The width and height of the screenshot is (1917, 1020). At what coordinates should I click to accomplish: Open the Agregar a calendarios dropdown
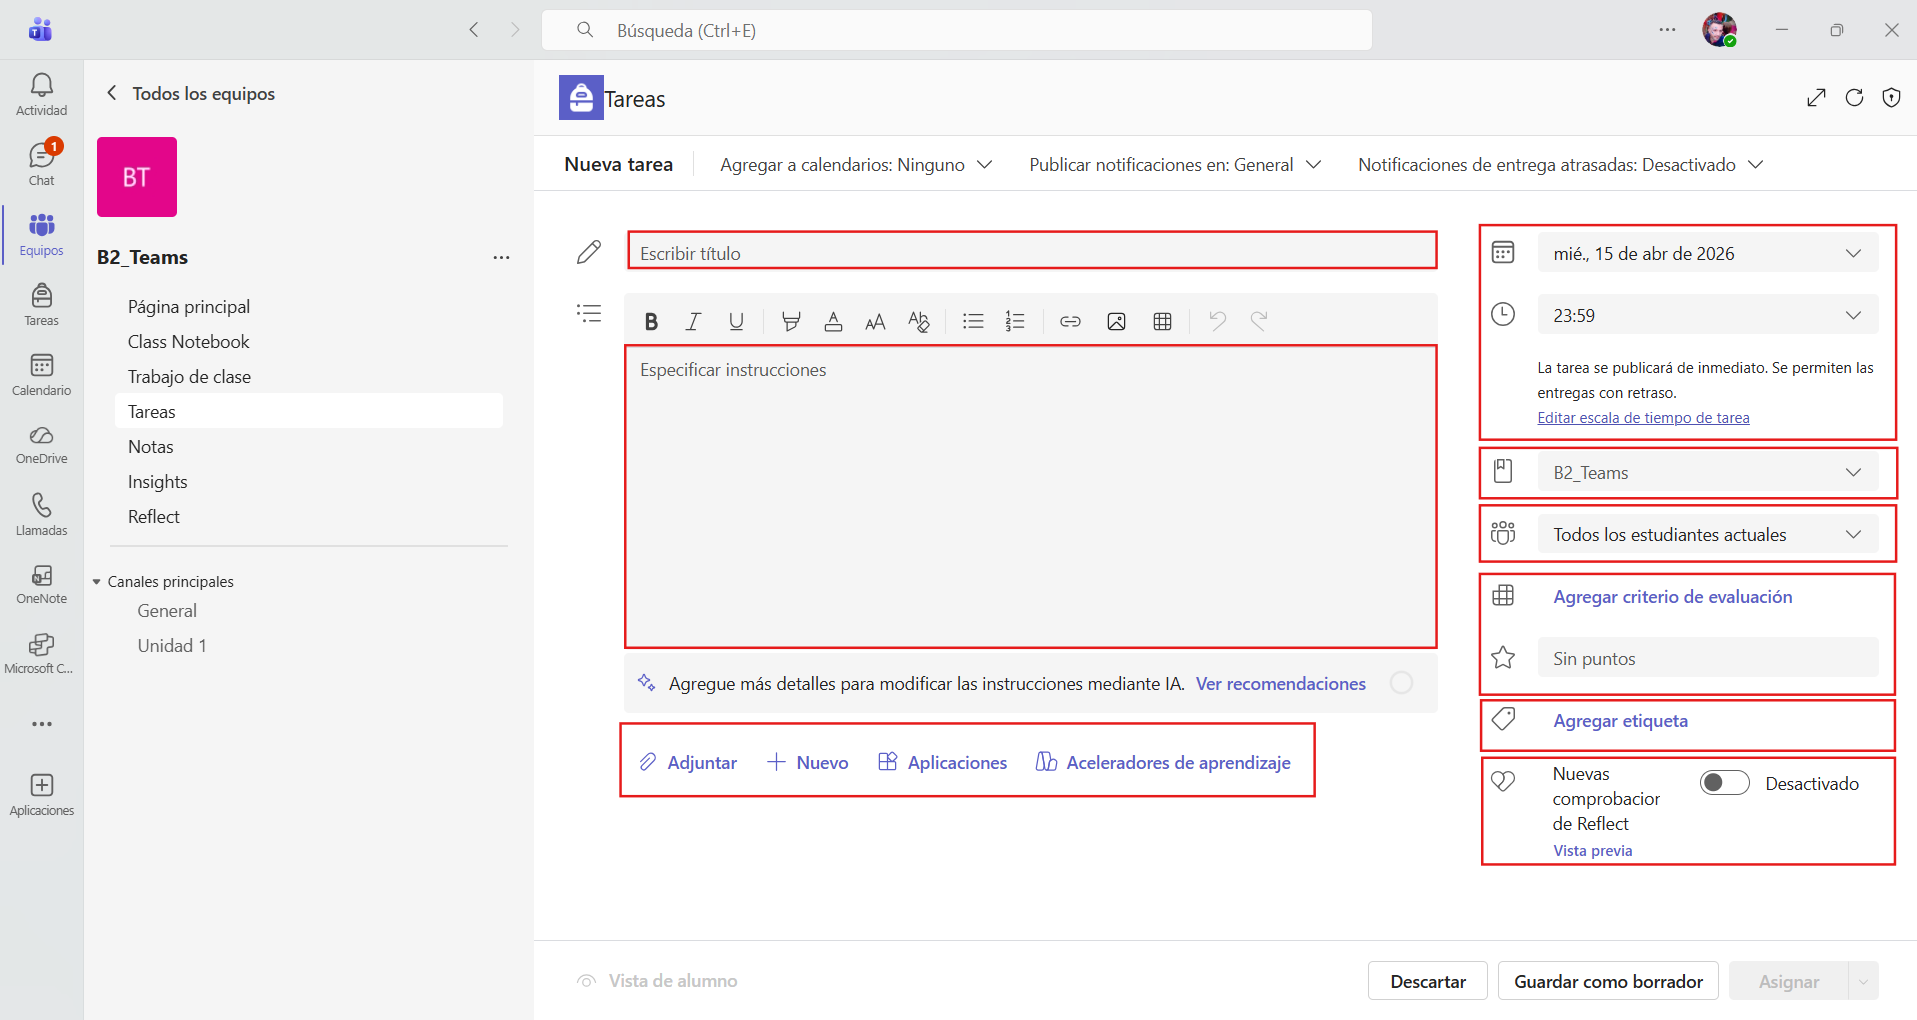coord(856,165)
